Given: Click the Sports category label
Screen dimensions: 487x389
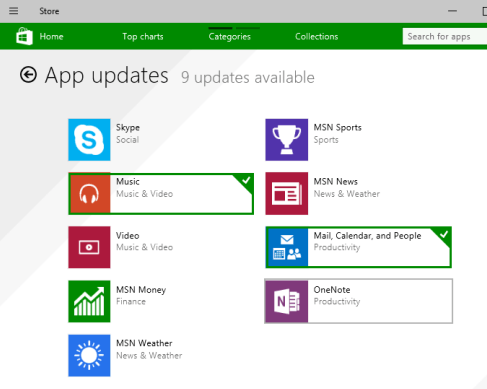Looking at the screenshot, I should 326,140.
